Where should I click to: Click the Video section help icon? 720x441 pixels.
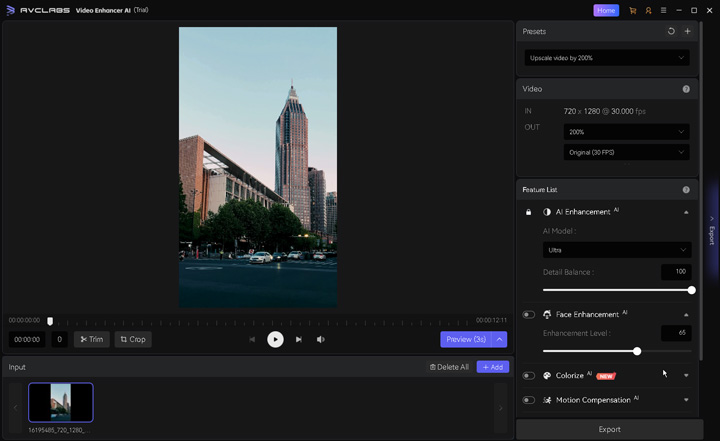point(686,89)
